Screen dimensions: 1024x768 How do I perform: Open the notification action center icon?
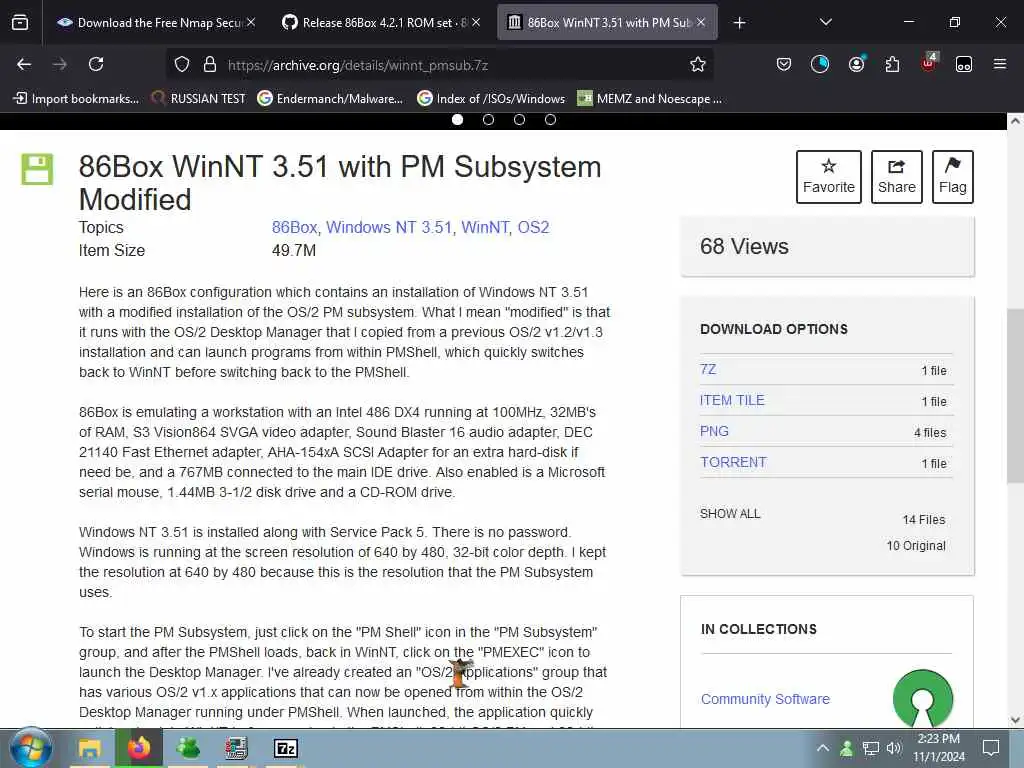pyautogui.click(x=991, y=748)
